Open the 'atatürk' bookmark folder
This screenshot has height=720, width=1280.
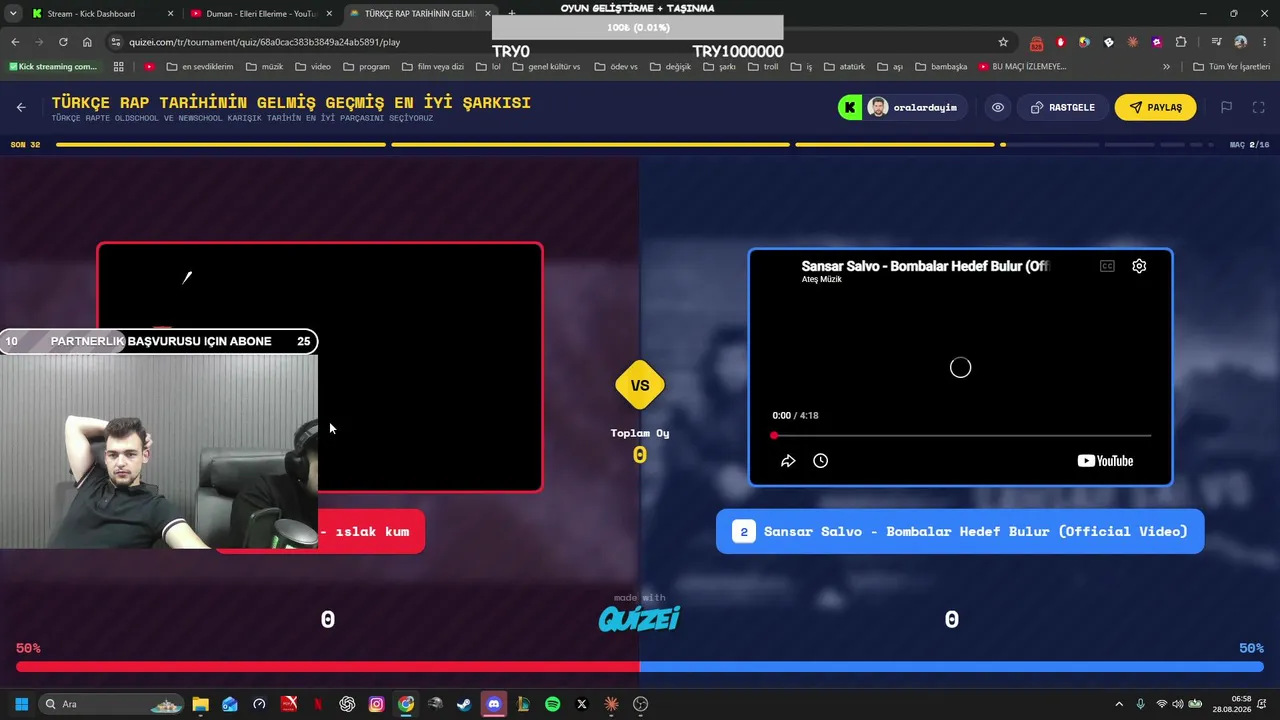coord(844,67)
